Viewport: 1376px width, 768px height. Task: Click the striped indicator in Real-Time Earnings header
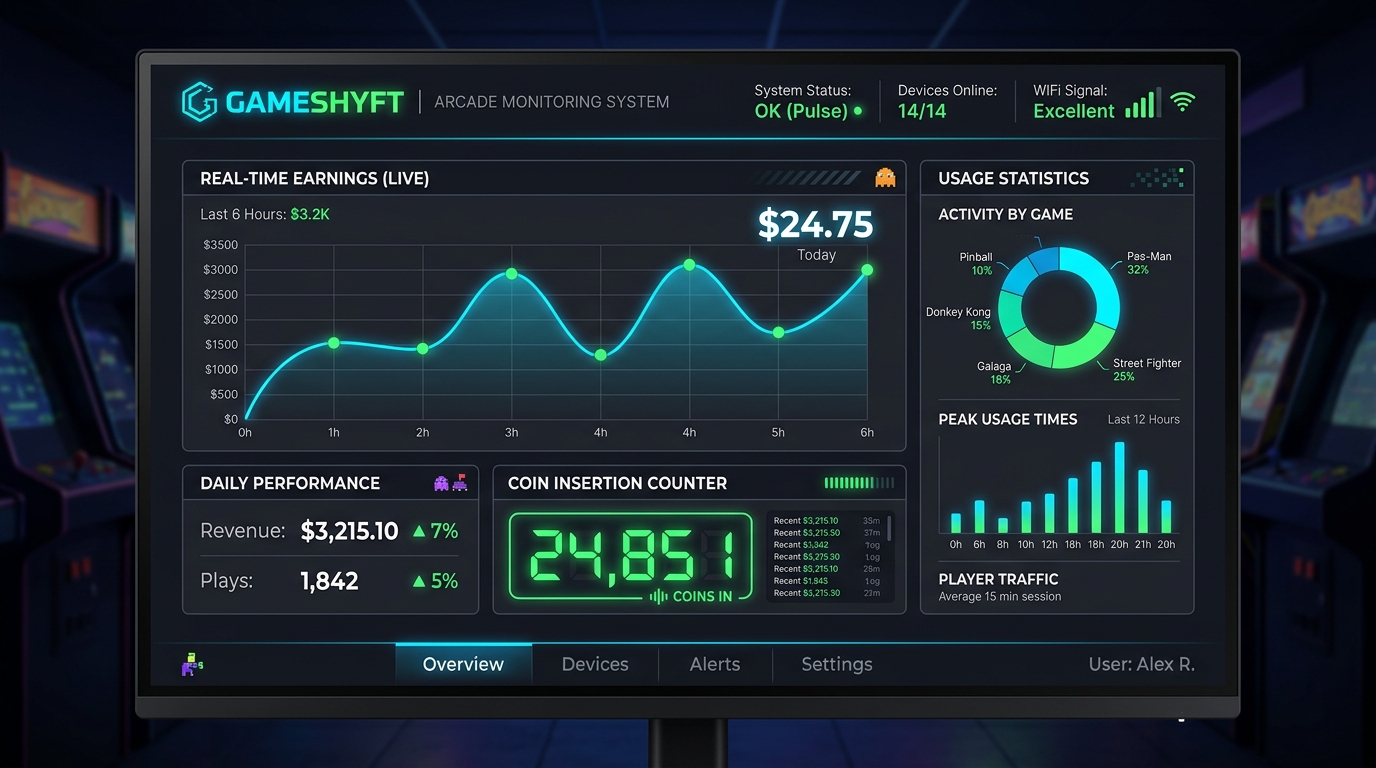[x=807, y=178]
